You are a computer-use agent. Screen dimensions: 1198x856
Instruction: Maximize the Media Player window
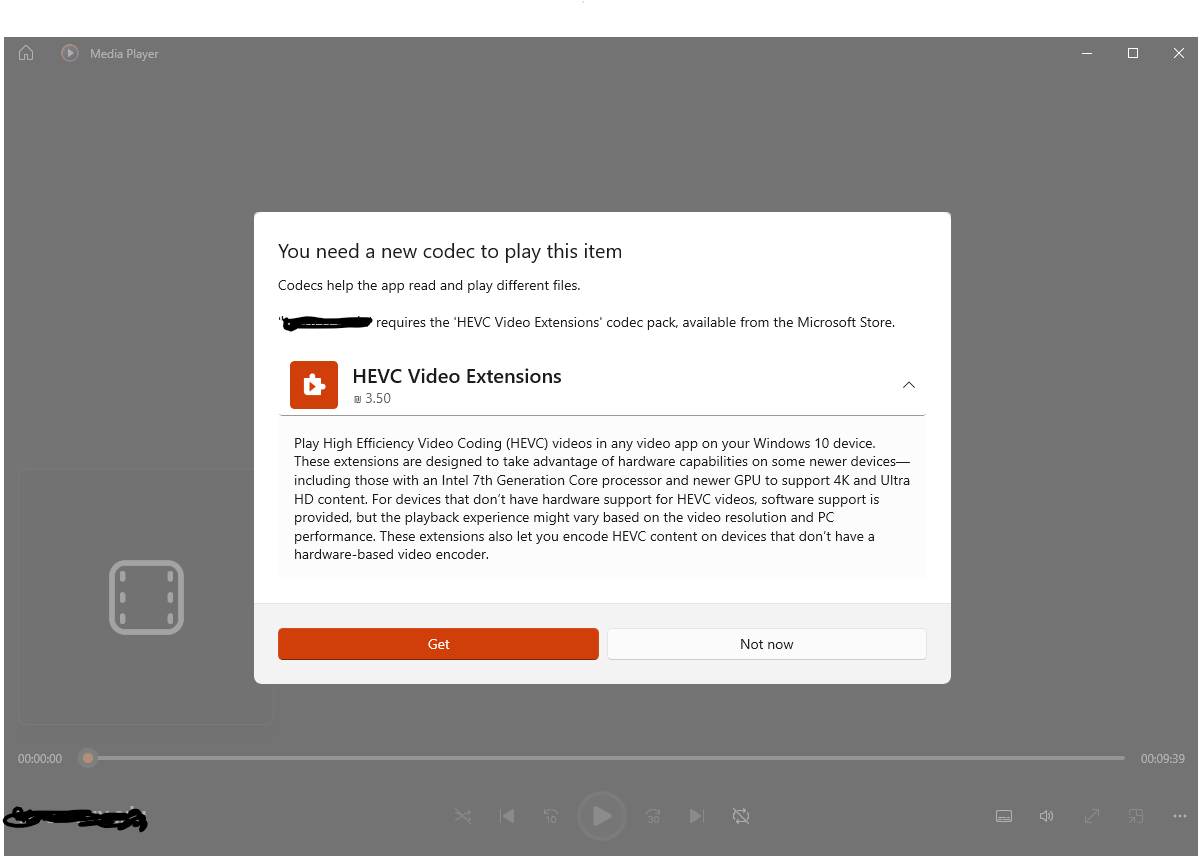[x=1133, y=53]
